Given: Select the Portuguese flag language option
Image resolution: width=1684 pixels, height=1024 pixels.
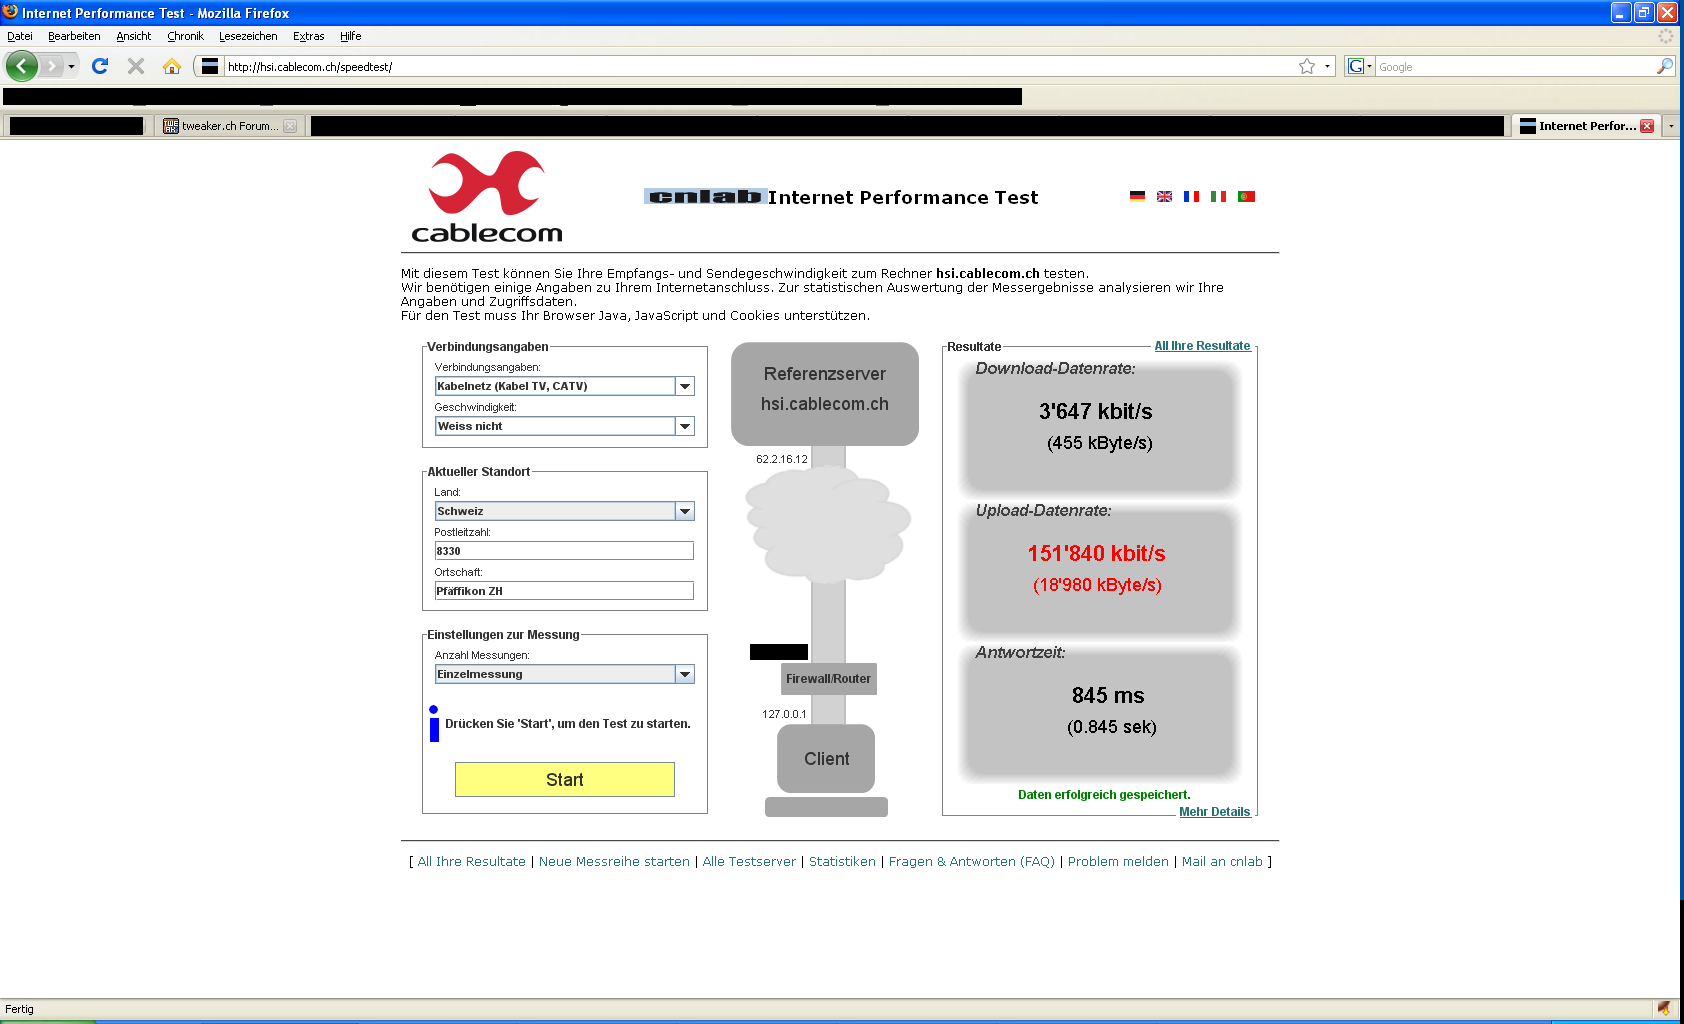Looking at the screenshot, I should [x=1246, y=197].
